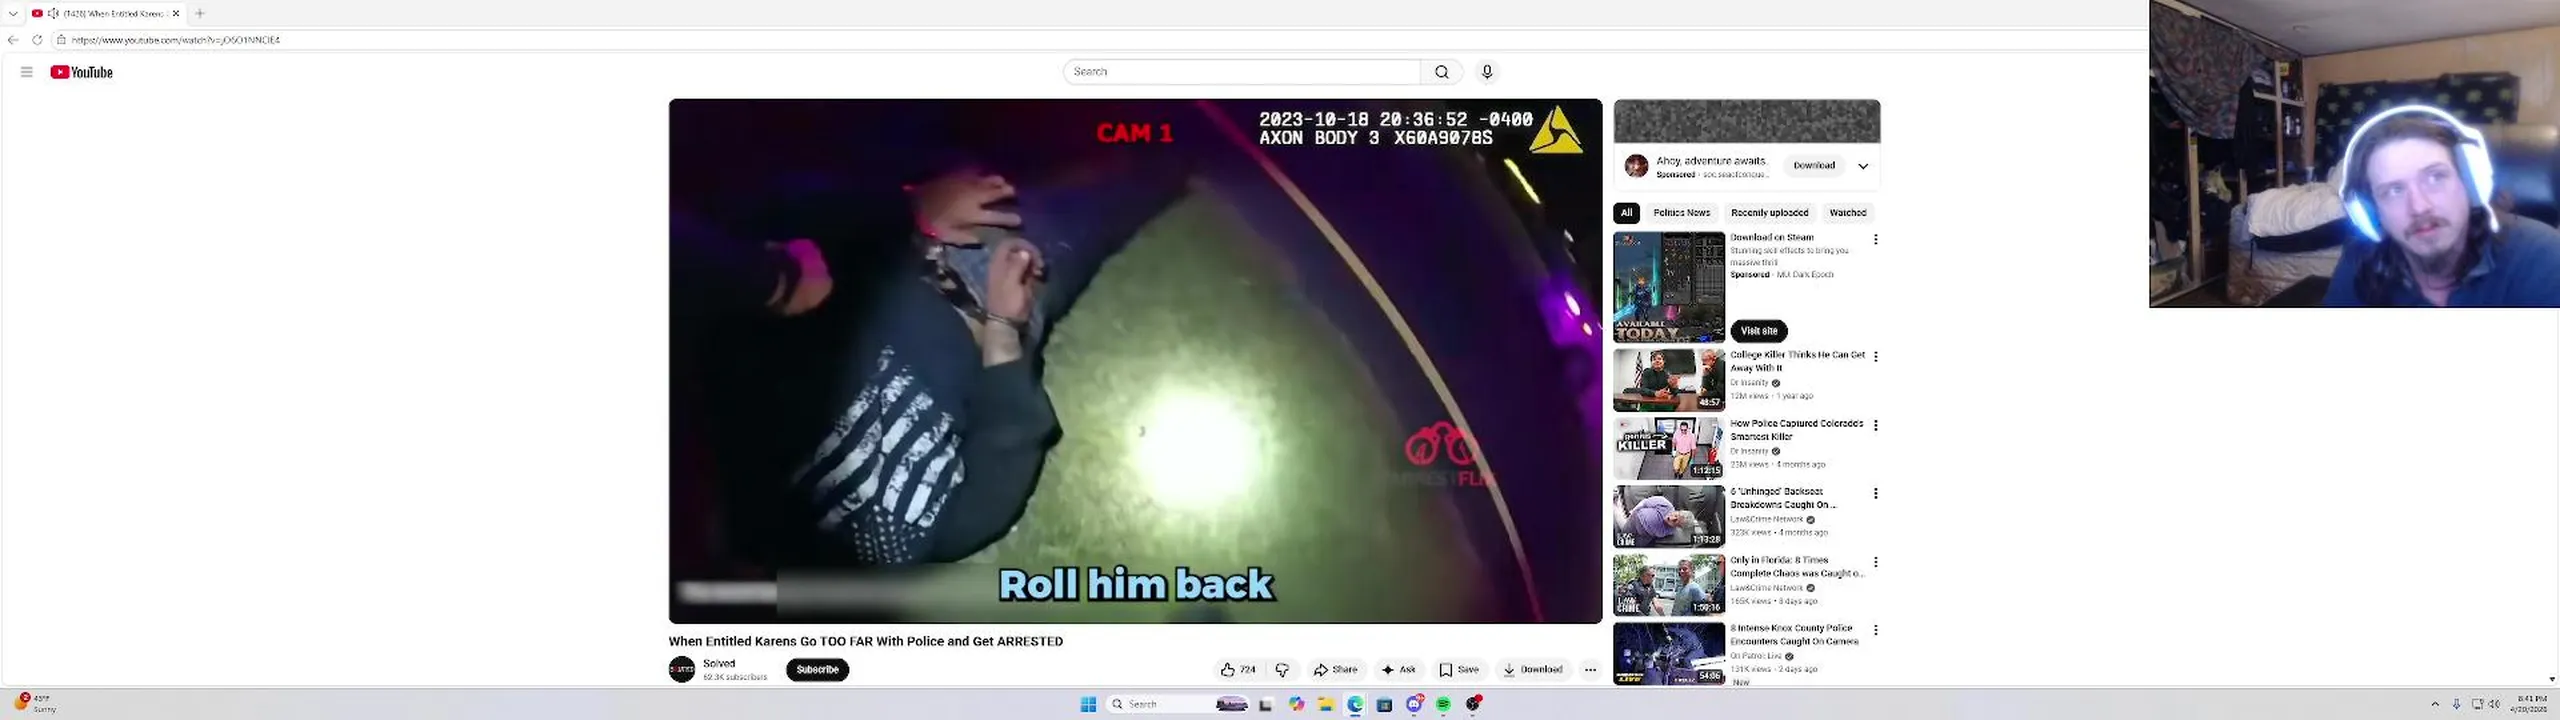Open the Ask AI button under the video
This screenshot has width=2560, height=720.
[x=1398, y=670]
